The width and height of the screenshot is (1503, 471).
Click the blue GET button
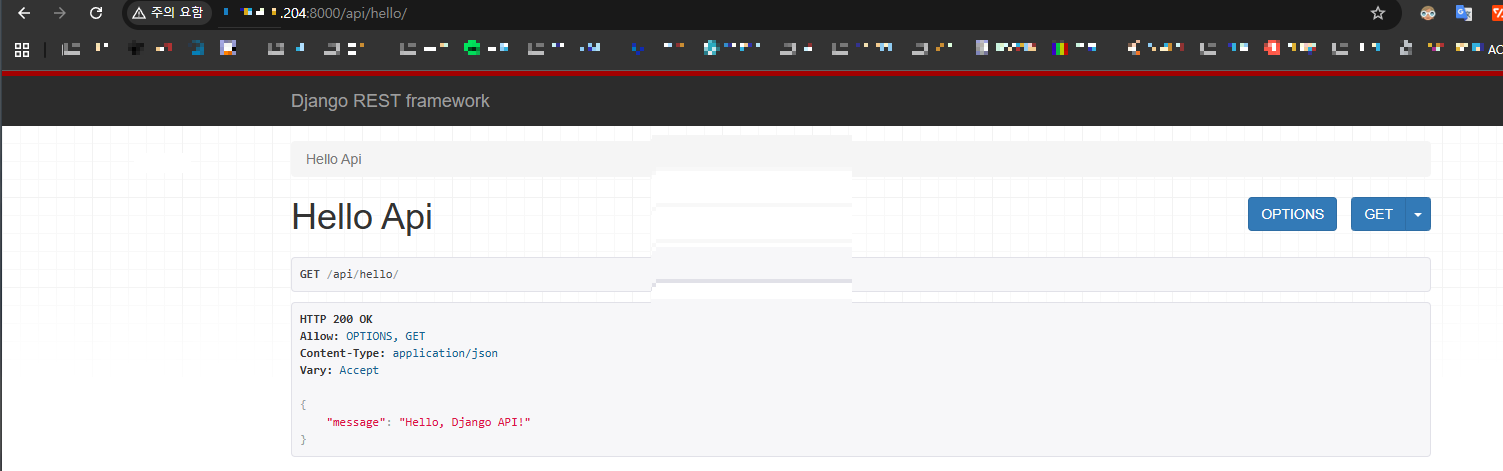tap(1378, 214)
